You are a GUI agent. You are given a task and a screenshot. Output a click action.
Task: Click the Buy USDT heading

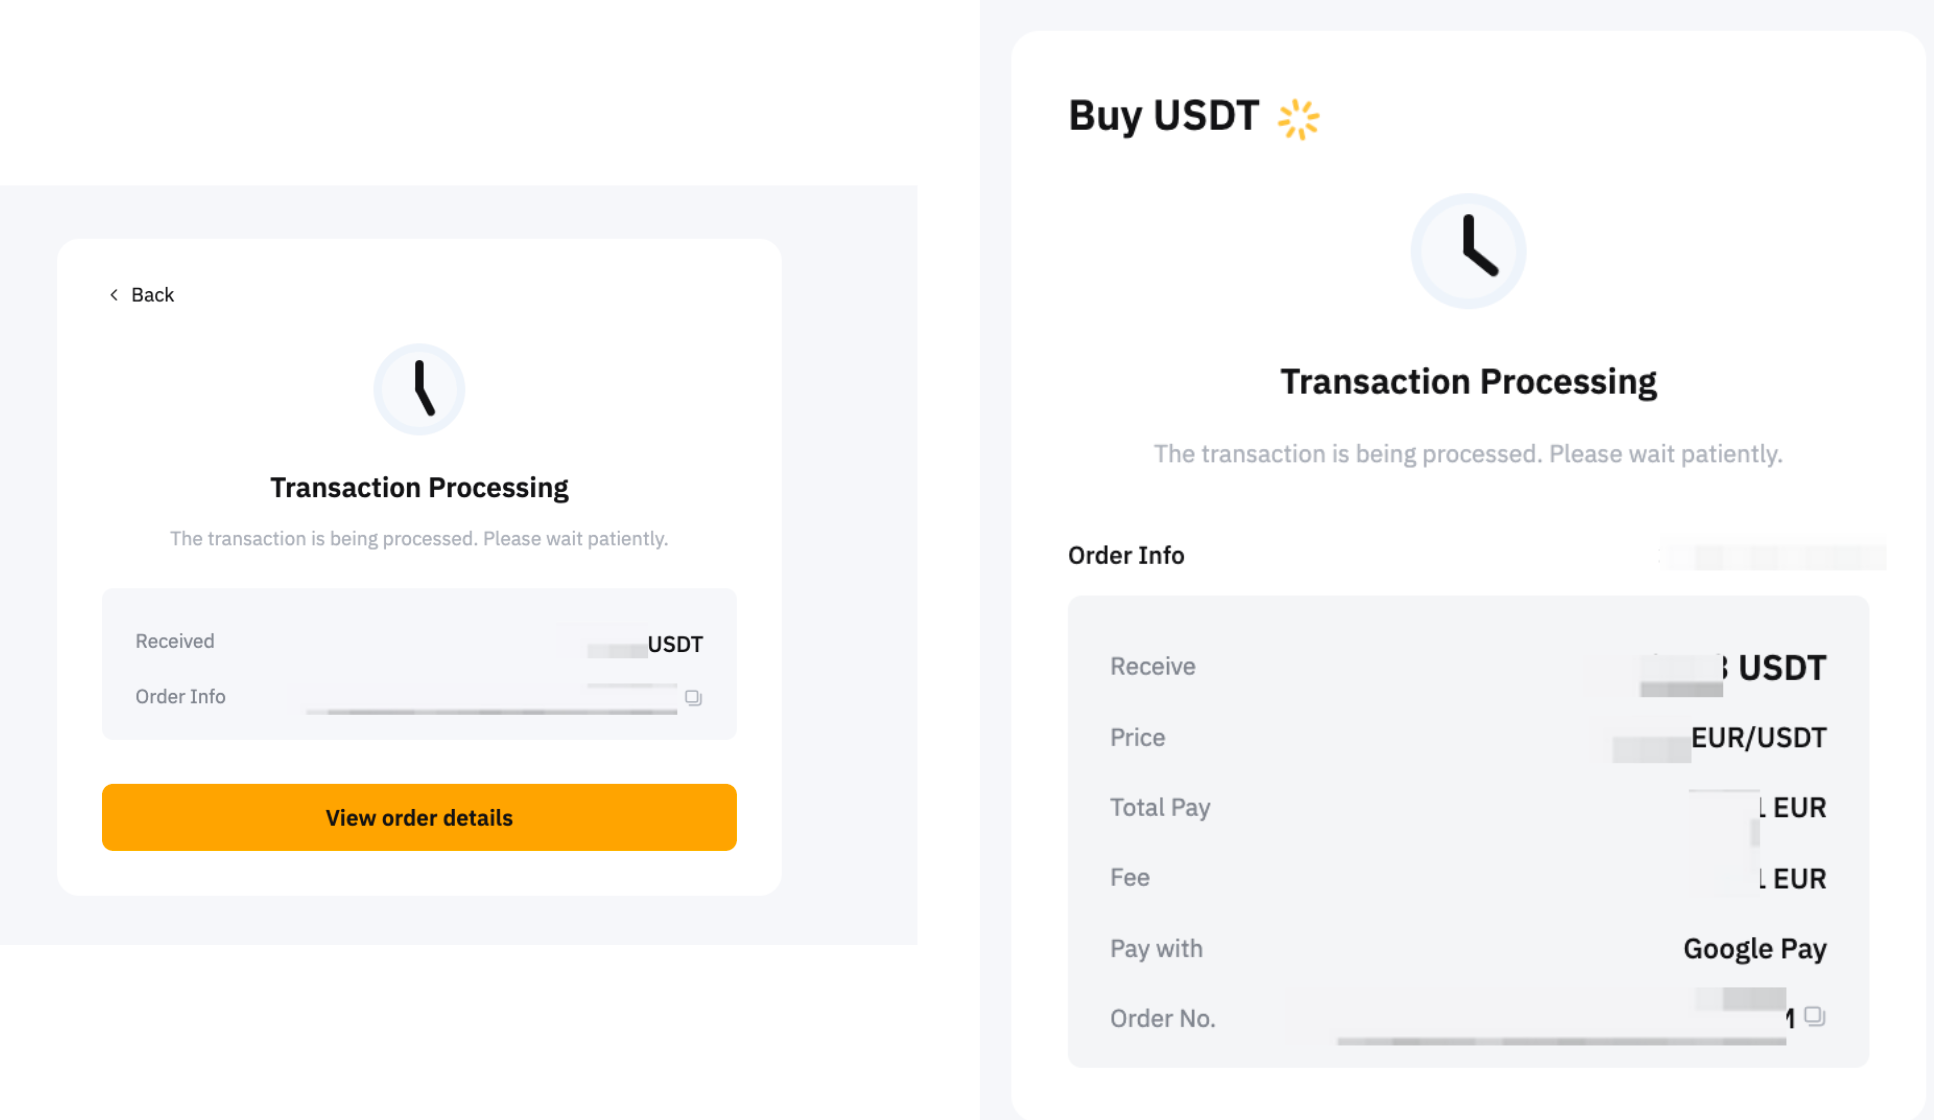1163,116
